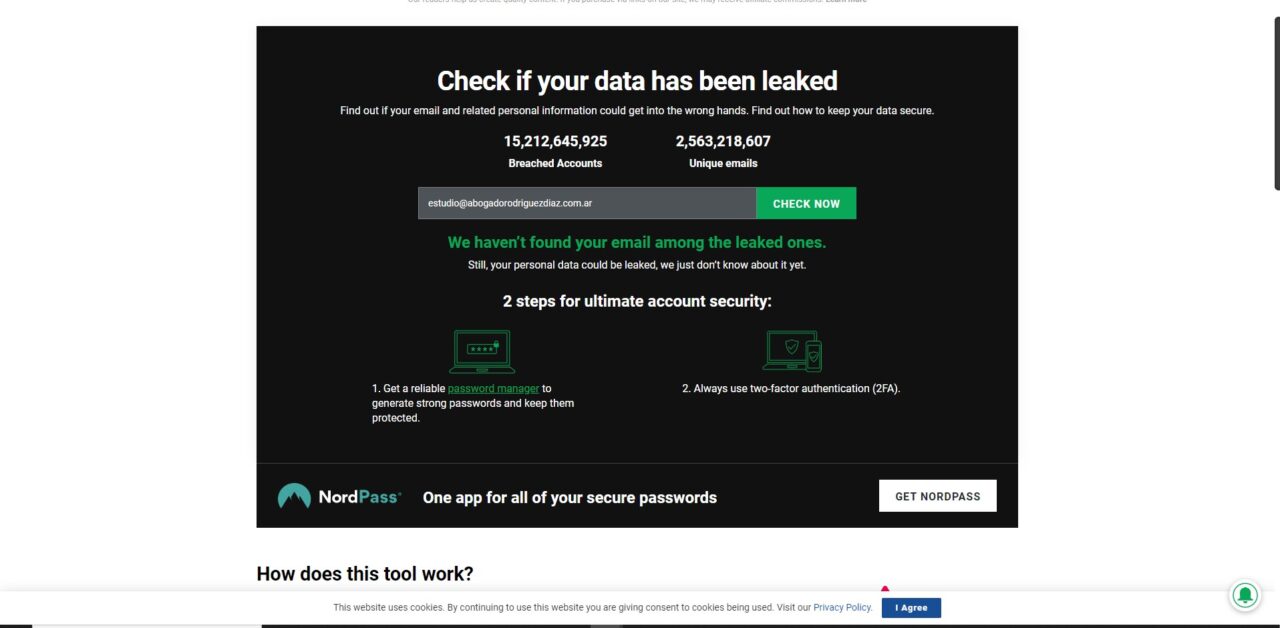The image size is (1280, 628).
Task: Click the green "haven't found your email" result message
Action: 637,242
